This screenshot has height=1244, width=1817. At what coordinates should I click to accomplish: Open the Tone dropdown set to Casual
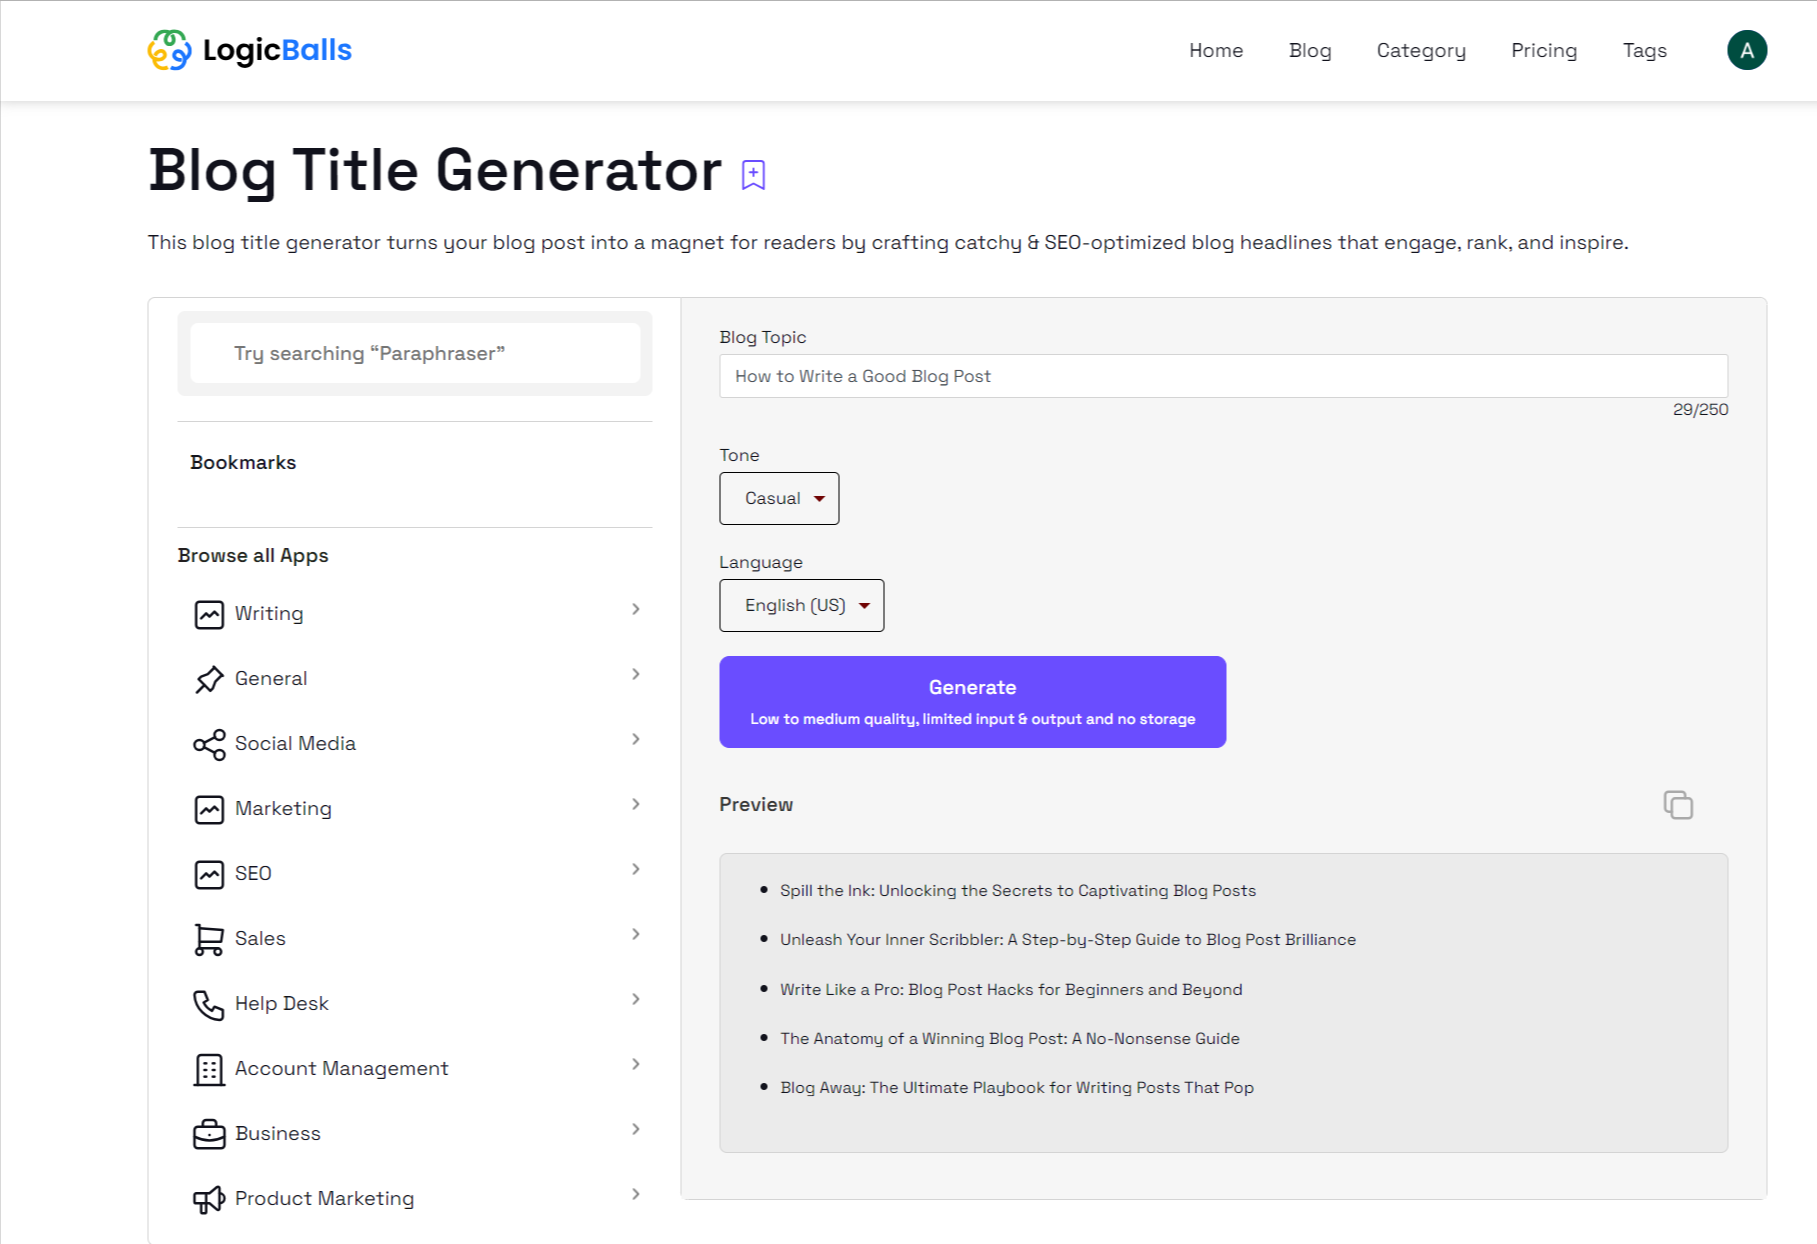point(779,498)
